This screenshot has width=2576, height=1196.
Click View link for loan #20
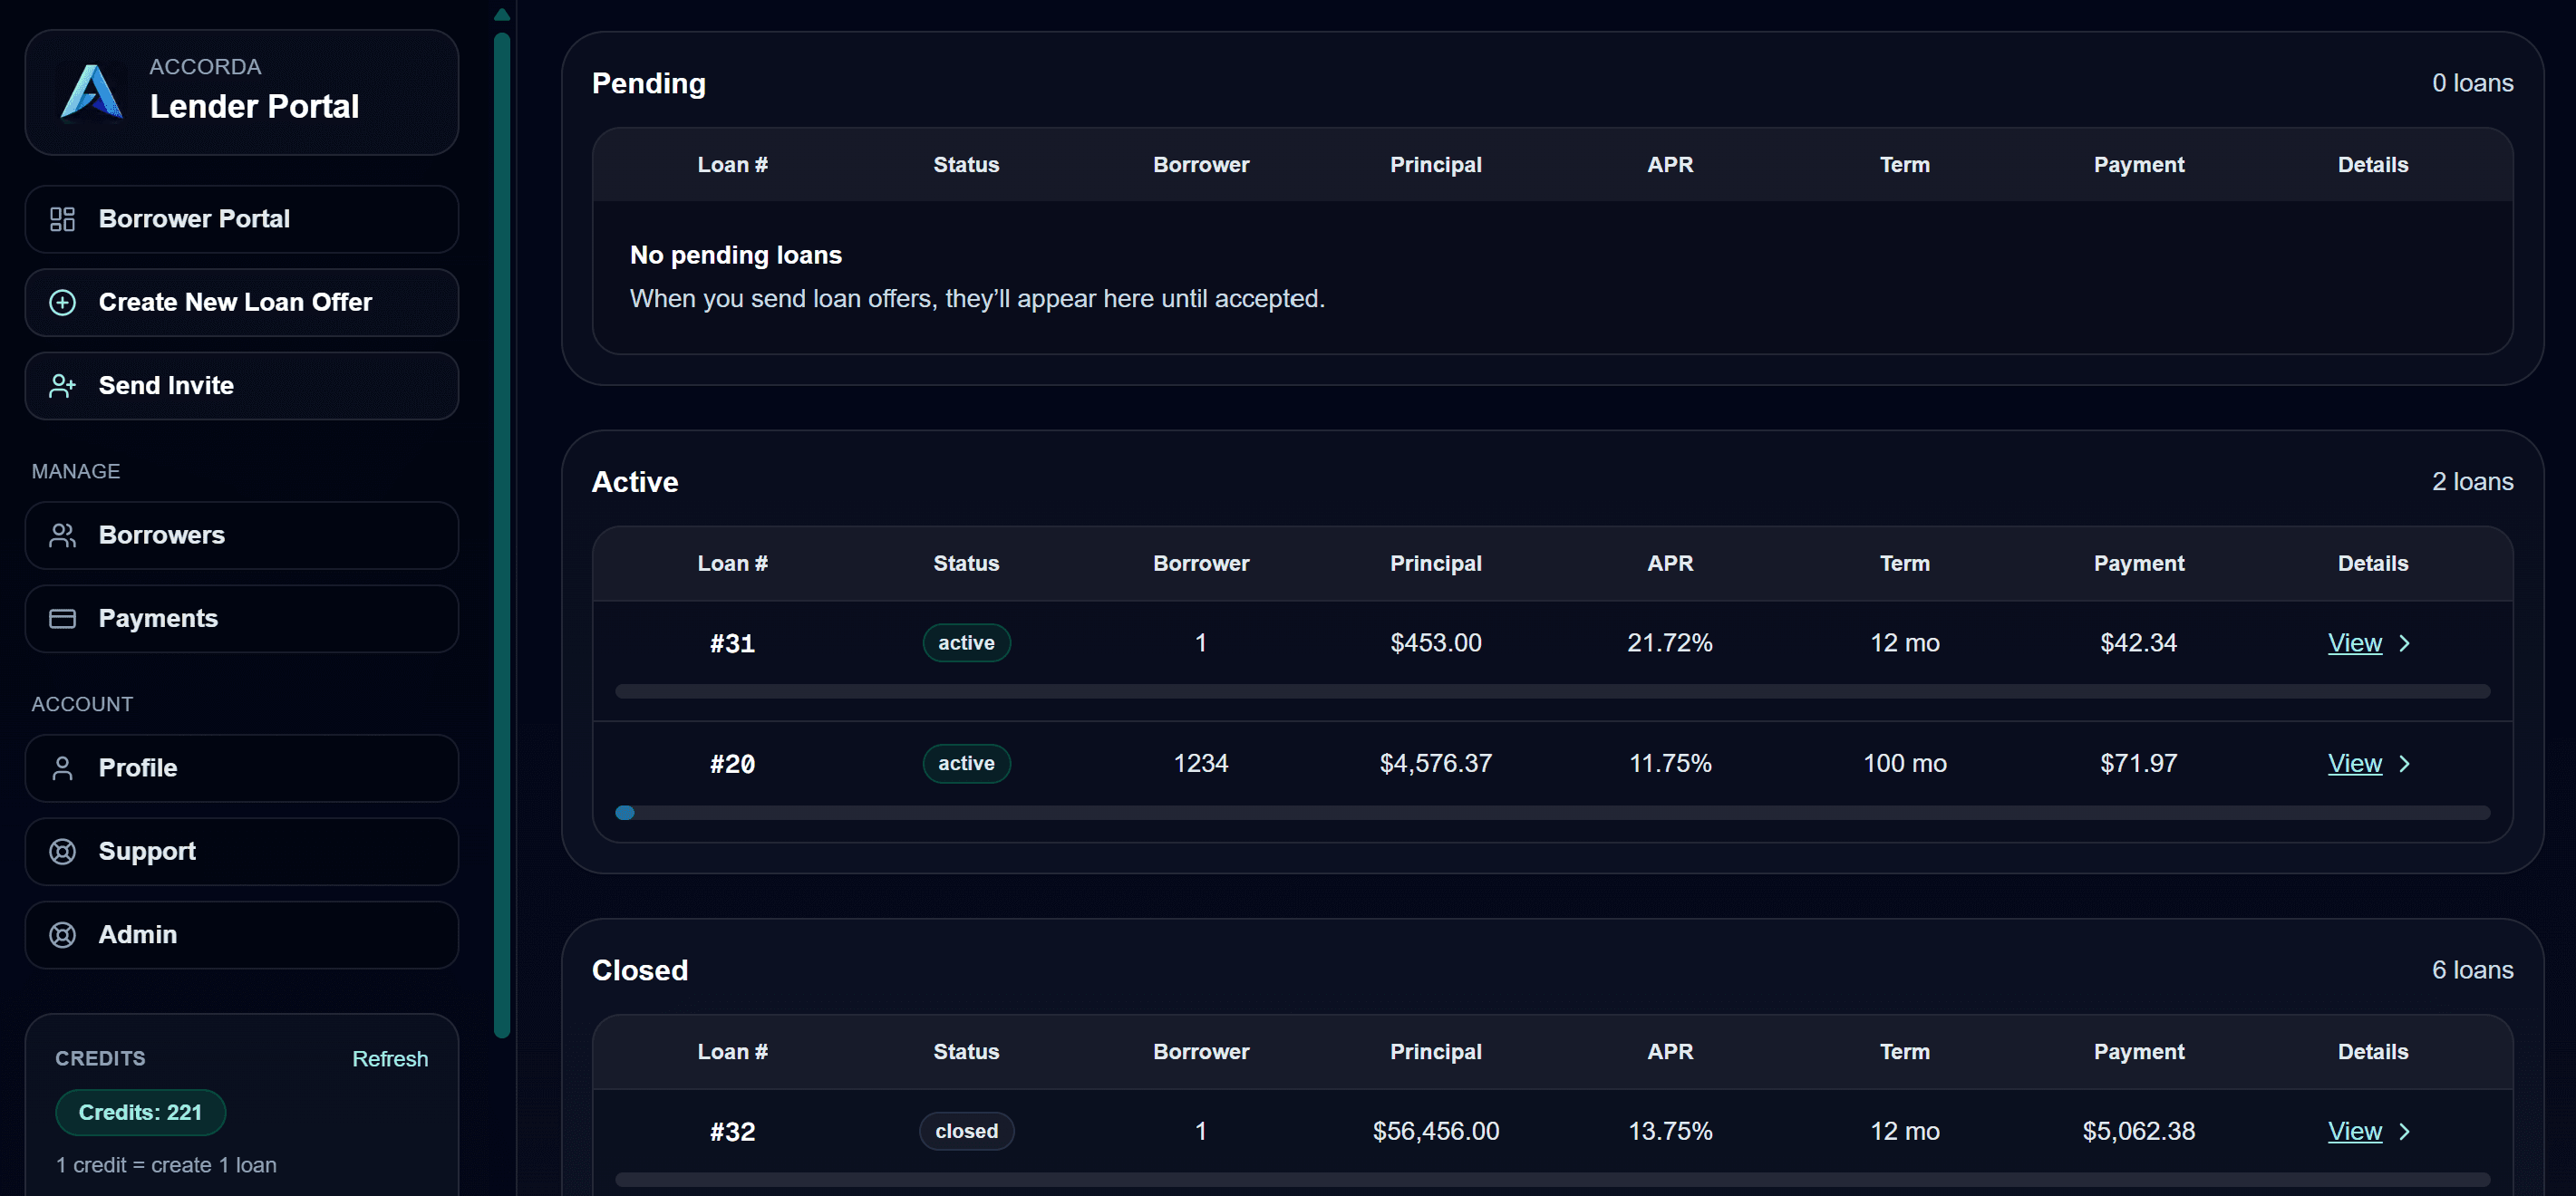click(x=2354, y=764)
